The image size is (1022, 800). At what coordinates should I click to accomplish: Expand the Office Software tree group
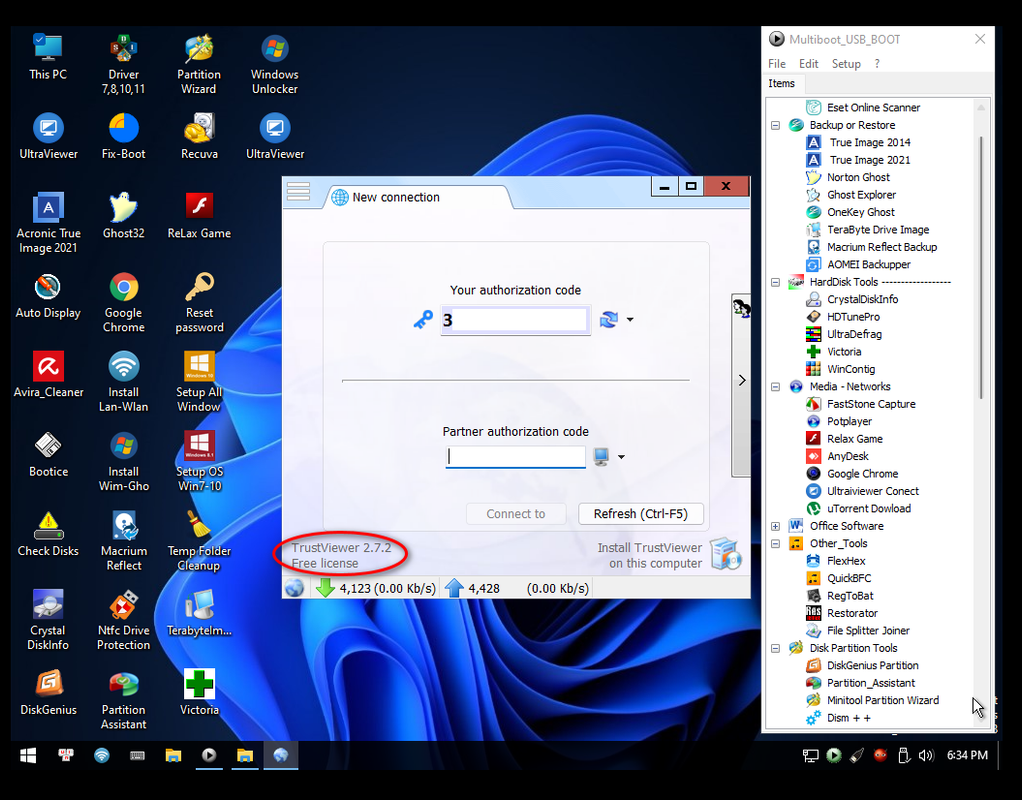(x=776, y=526)
